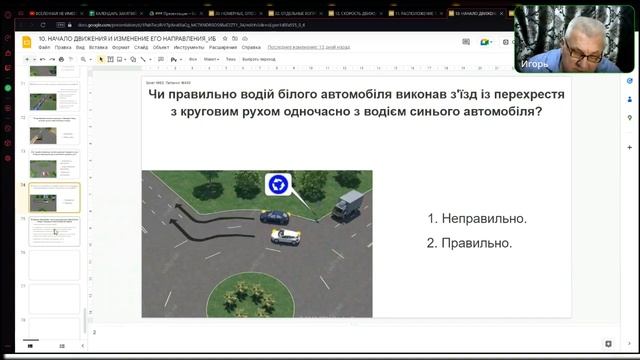Open the Слайд menu
This screenshot has height=360, width=640.
(141, 47)
